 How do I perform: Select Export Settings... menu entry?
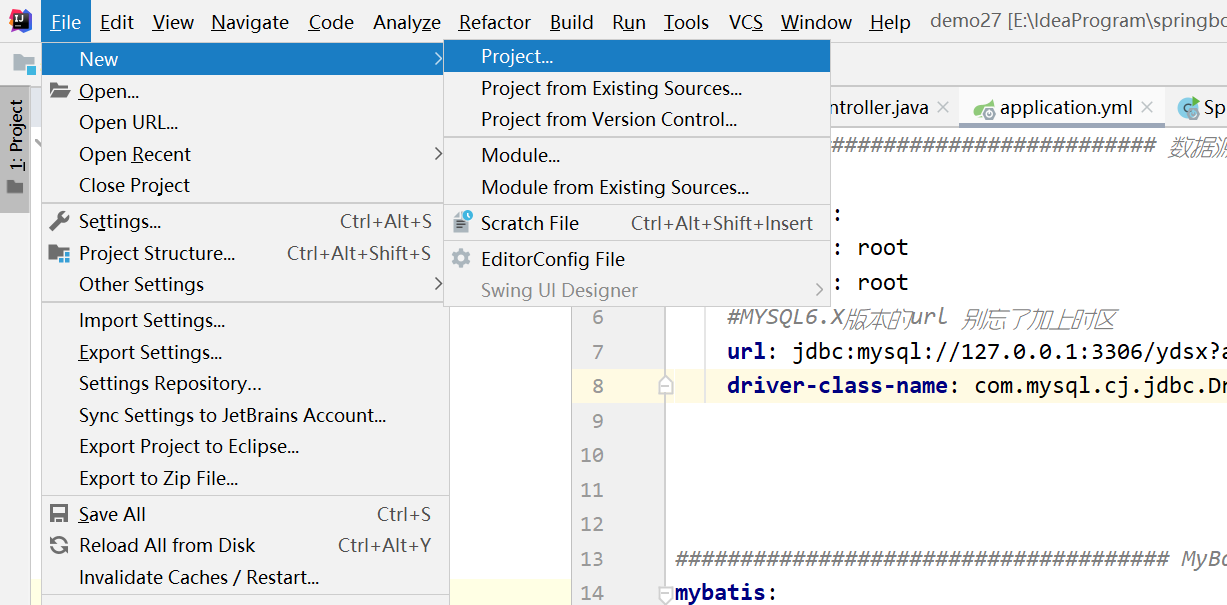[245, 352]
